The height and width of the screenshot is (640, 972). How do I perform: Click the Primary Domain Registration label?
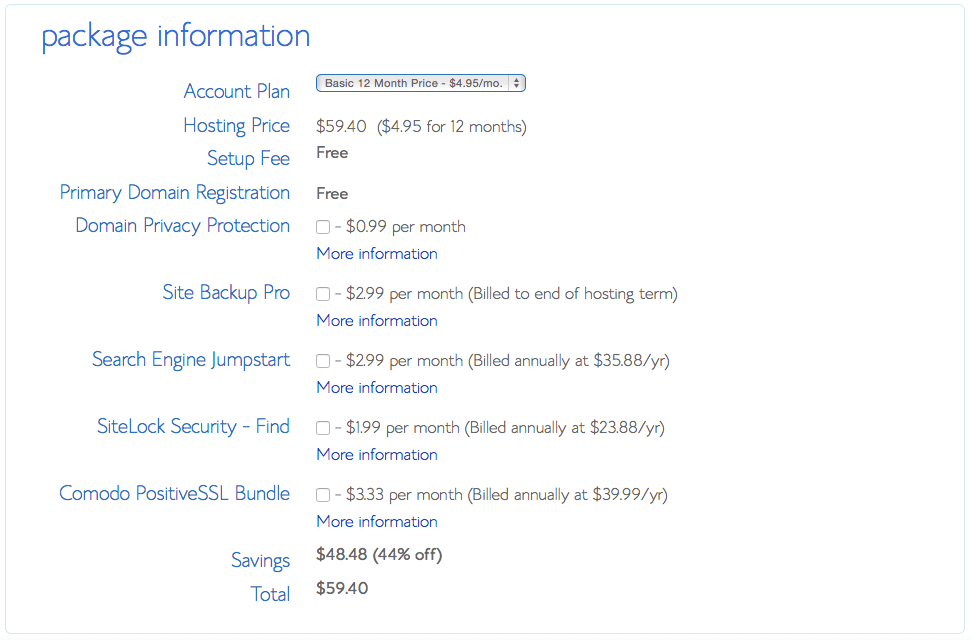[174, 192]
